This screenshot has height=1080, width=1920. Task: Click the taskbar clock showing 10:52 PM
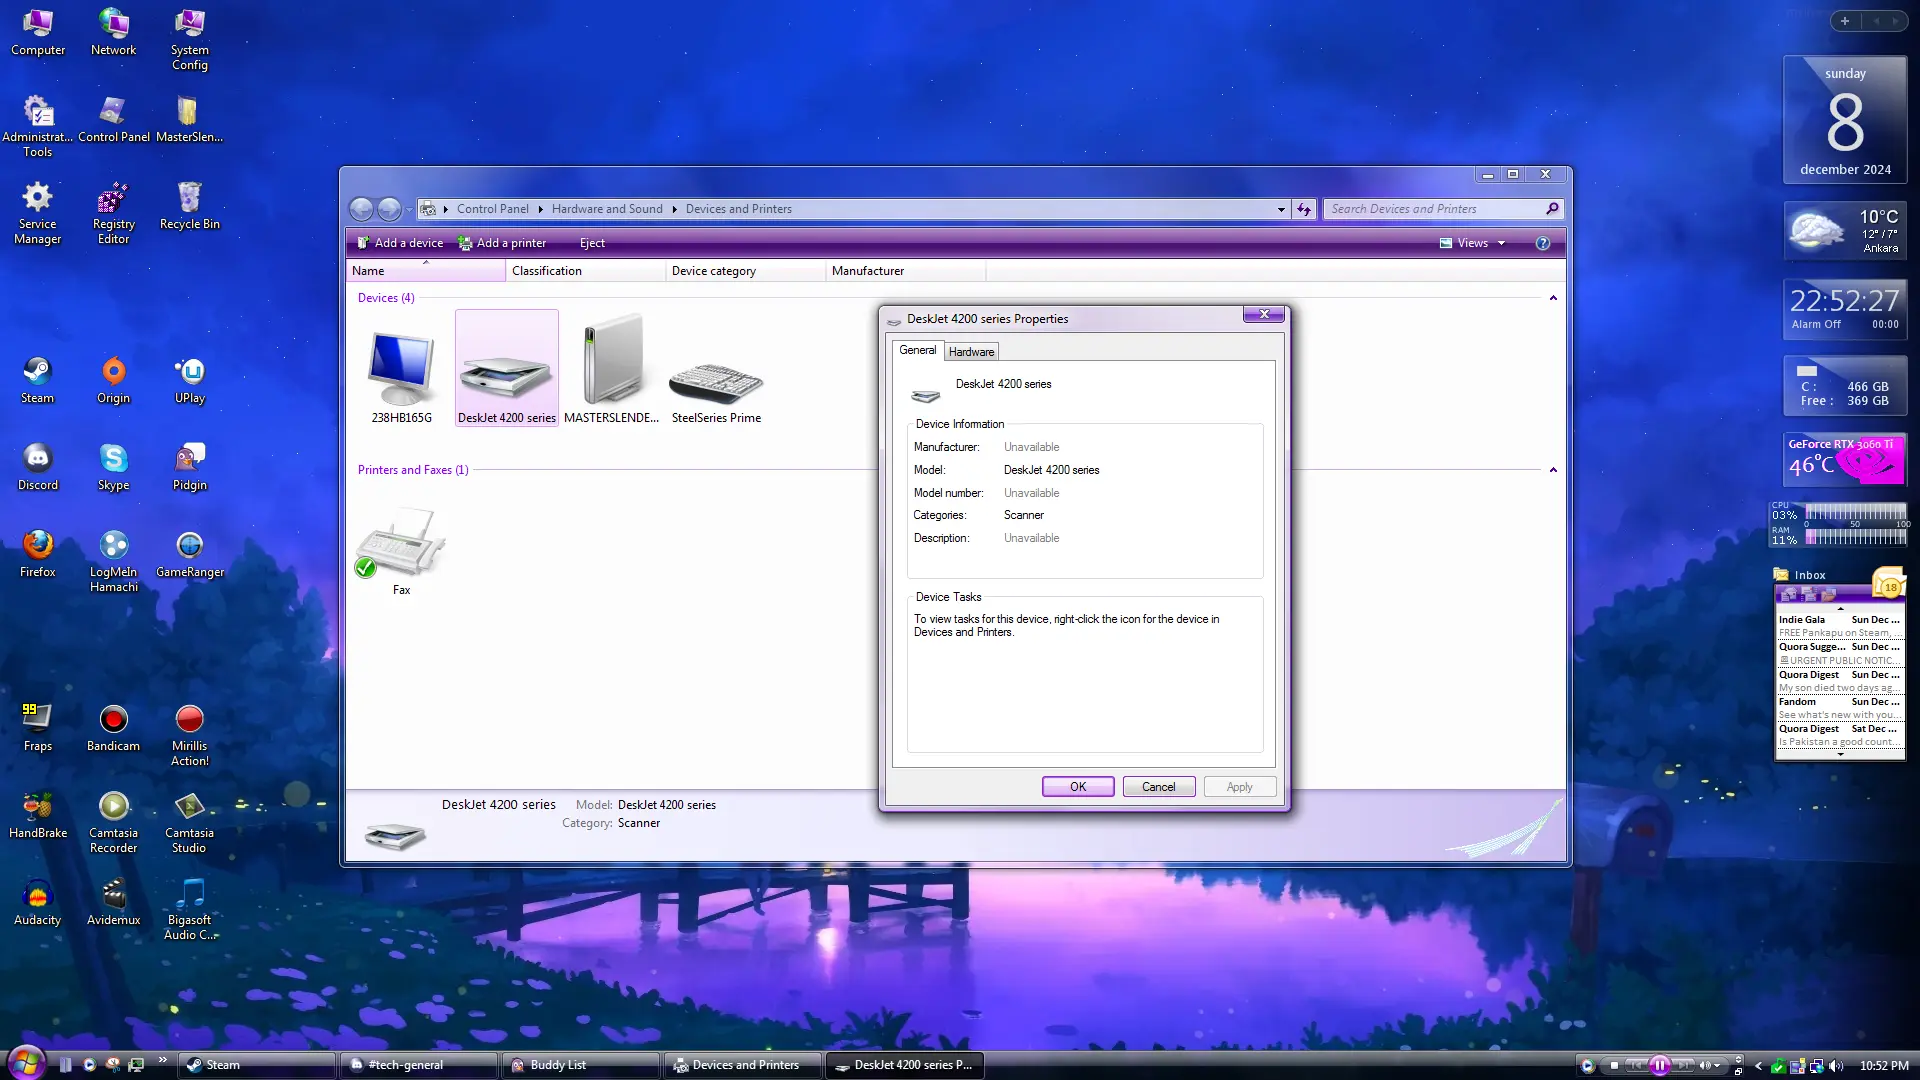(1884, 1066)
